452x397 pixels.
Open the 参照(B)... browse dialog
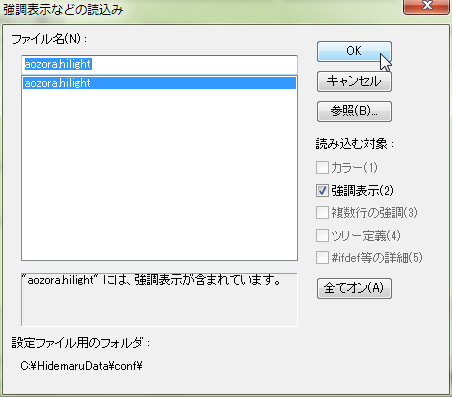pyautogui.click(x=354, y=111)
